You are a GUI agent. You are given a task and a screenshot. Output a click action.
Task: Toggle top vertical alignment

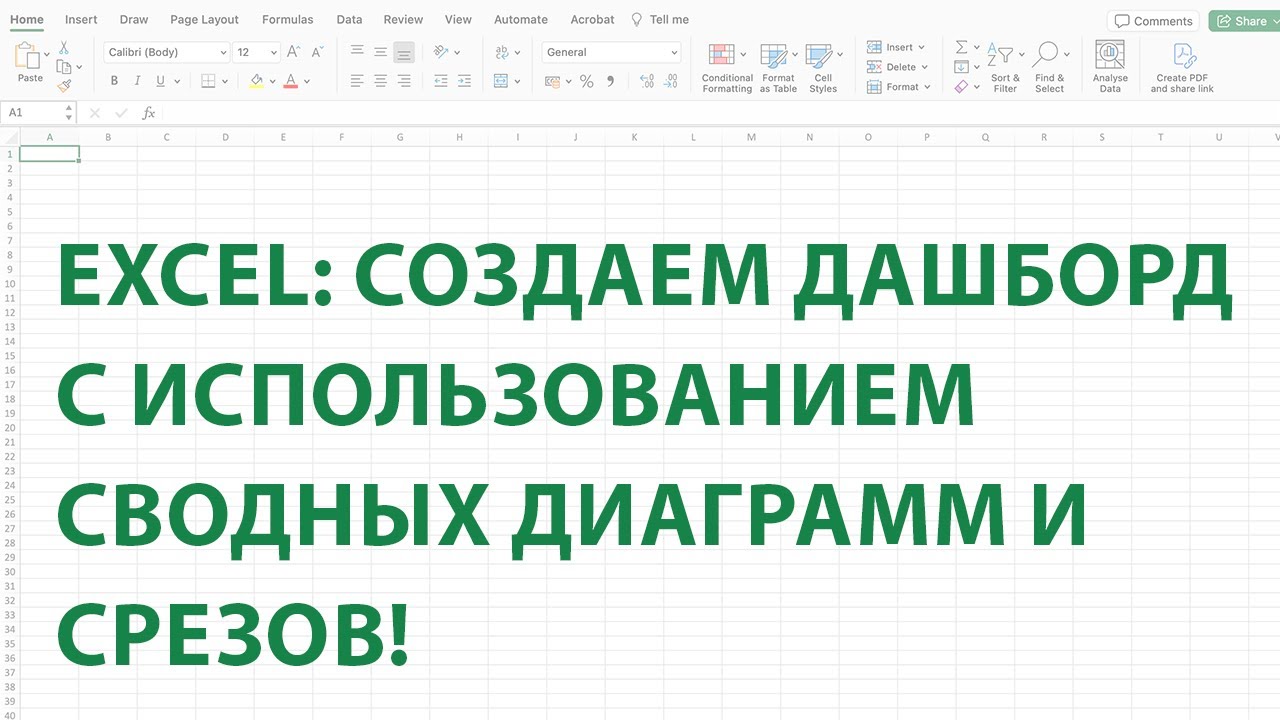(x=357, y=52)
